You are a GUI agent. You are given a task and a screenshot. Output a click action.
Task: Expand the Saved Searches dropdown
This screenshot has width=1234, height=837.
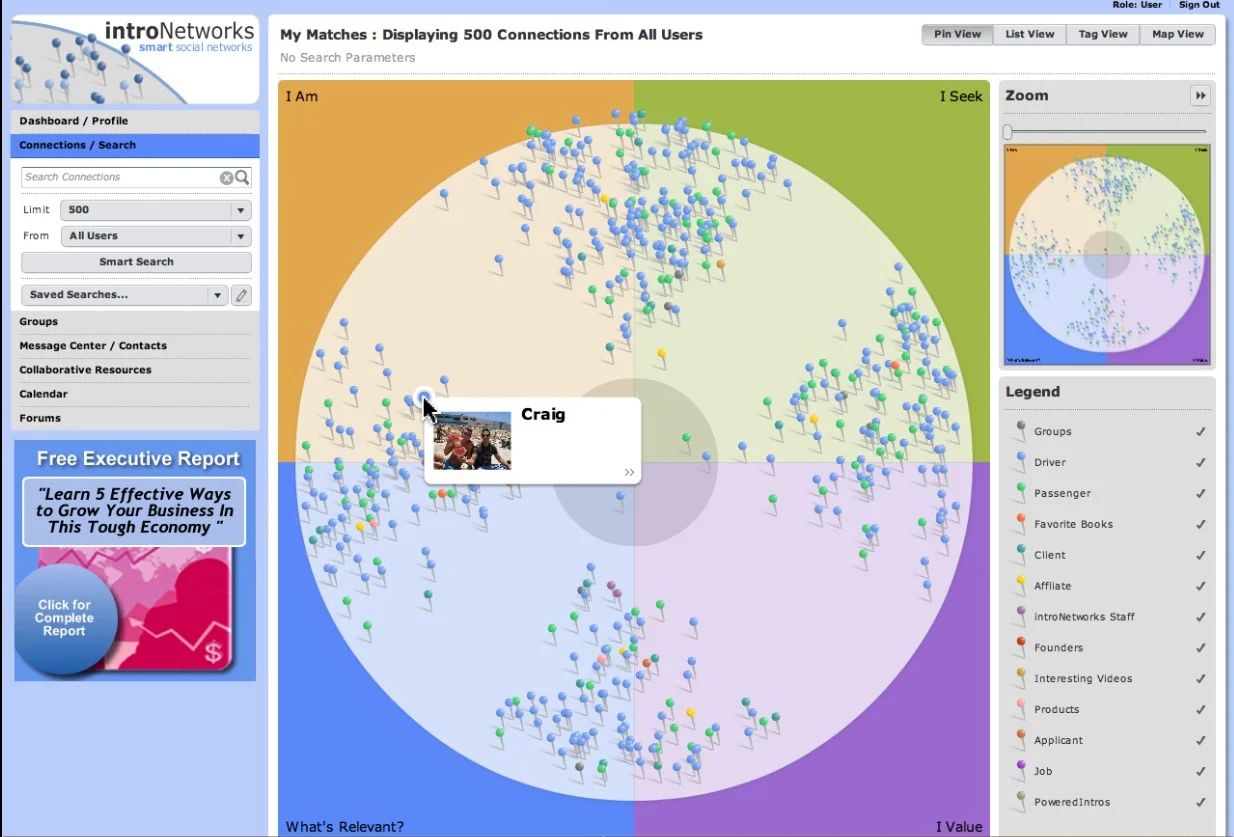[217, 294]
